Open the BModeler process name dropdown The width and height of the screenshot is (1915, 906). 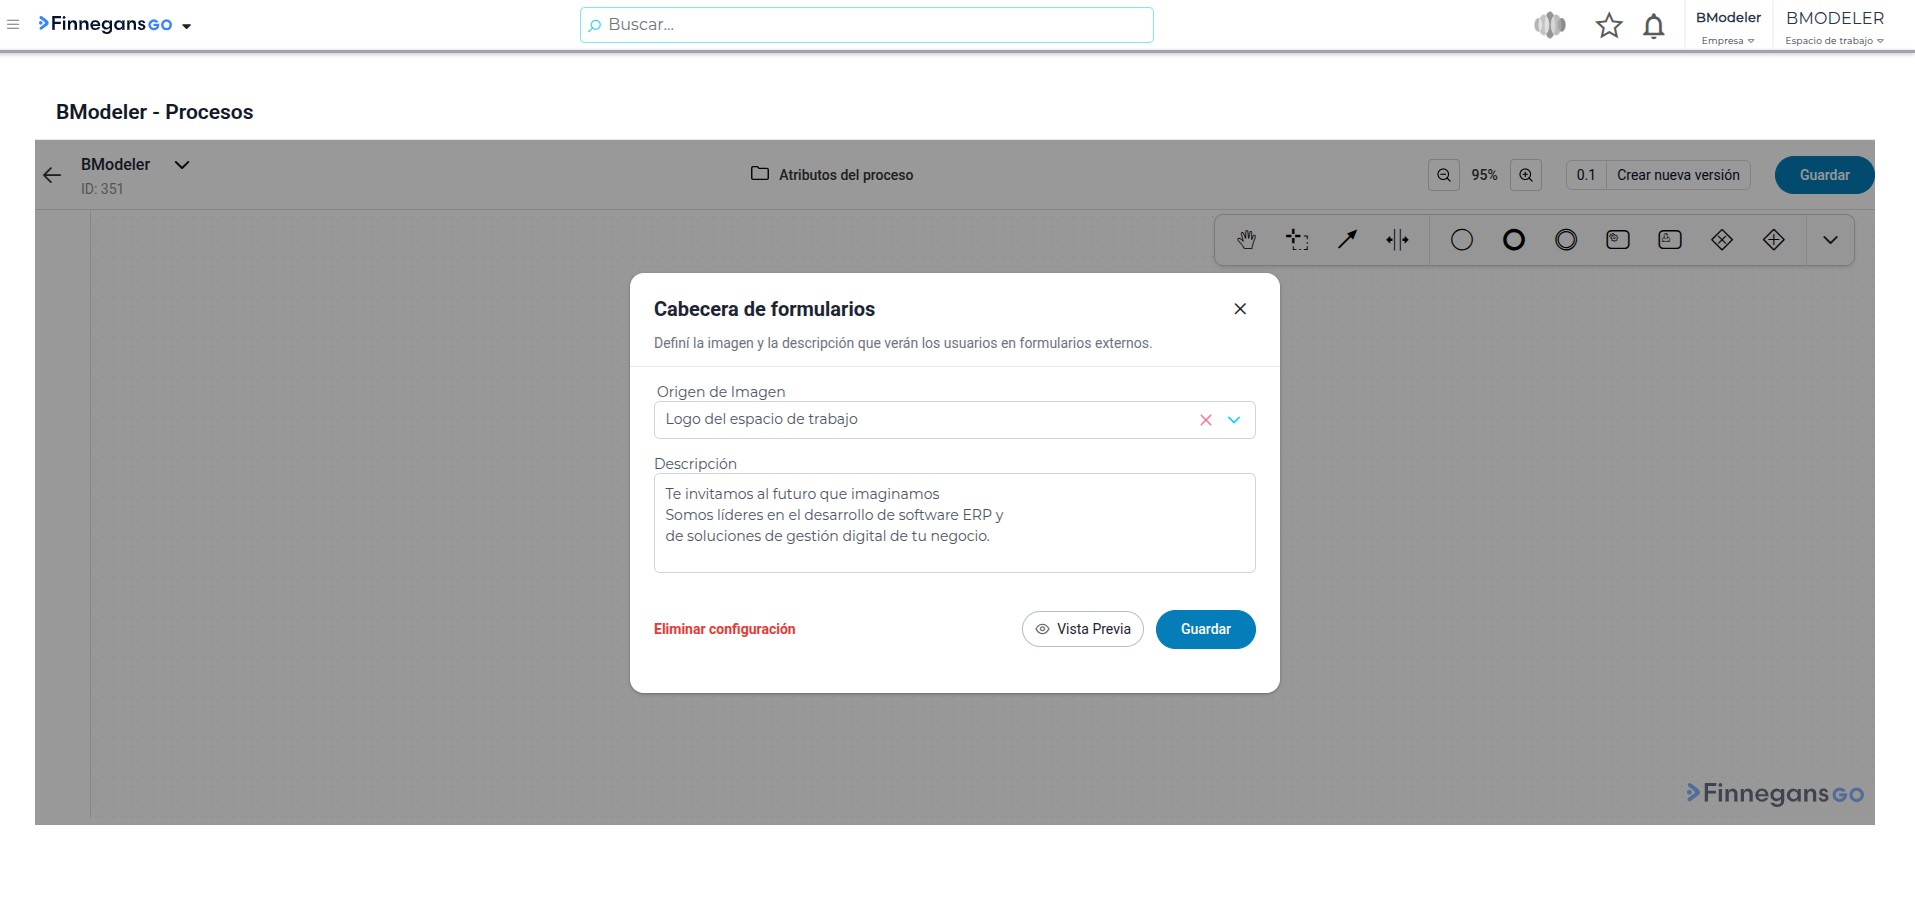[x=182, y=165]
